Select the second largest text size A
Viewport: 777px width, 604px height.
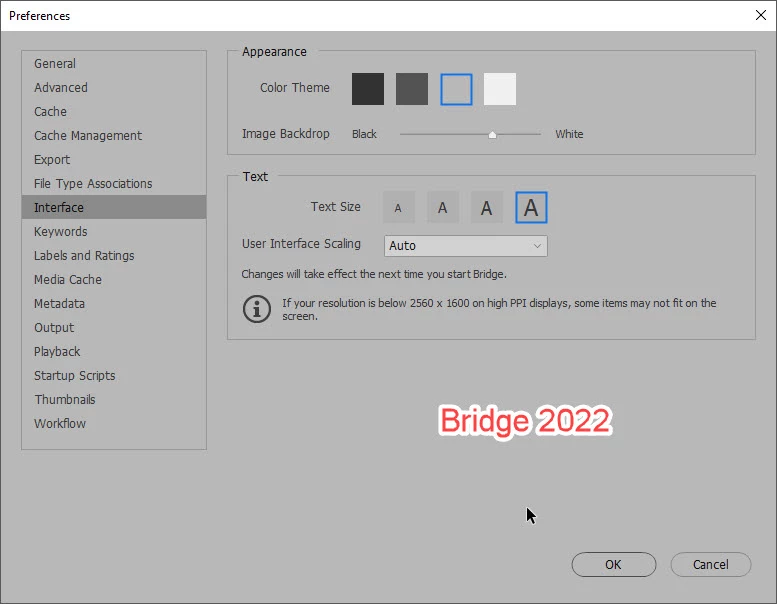(487, 208)
